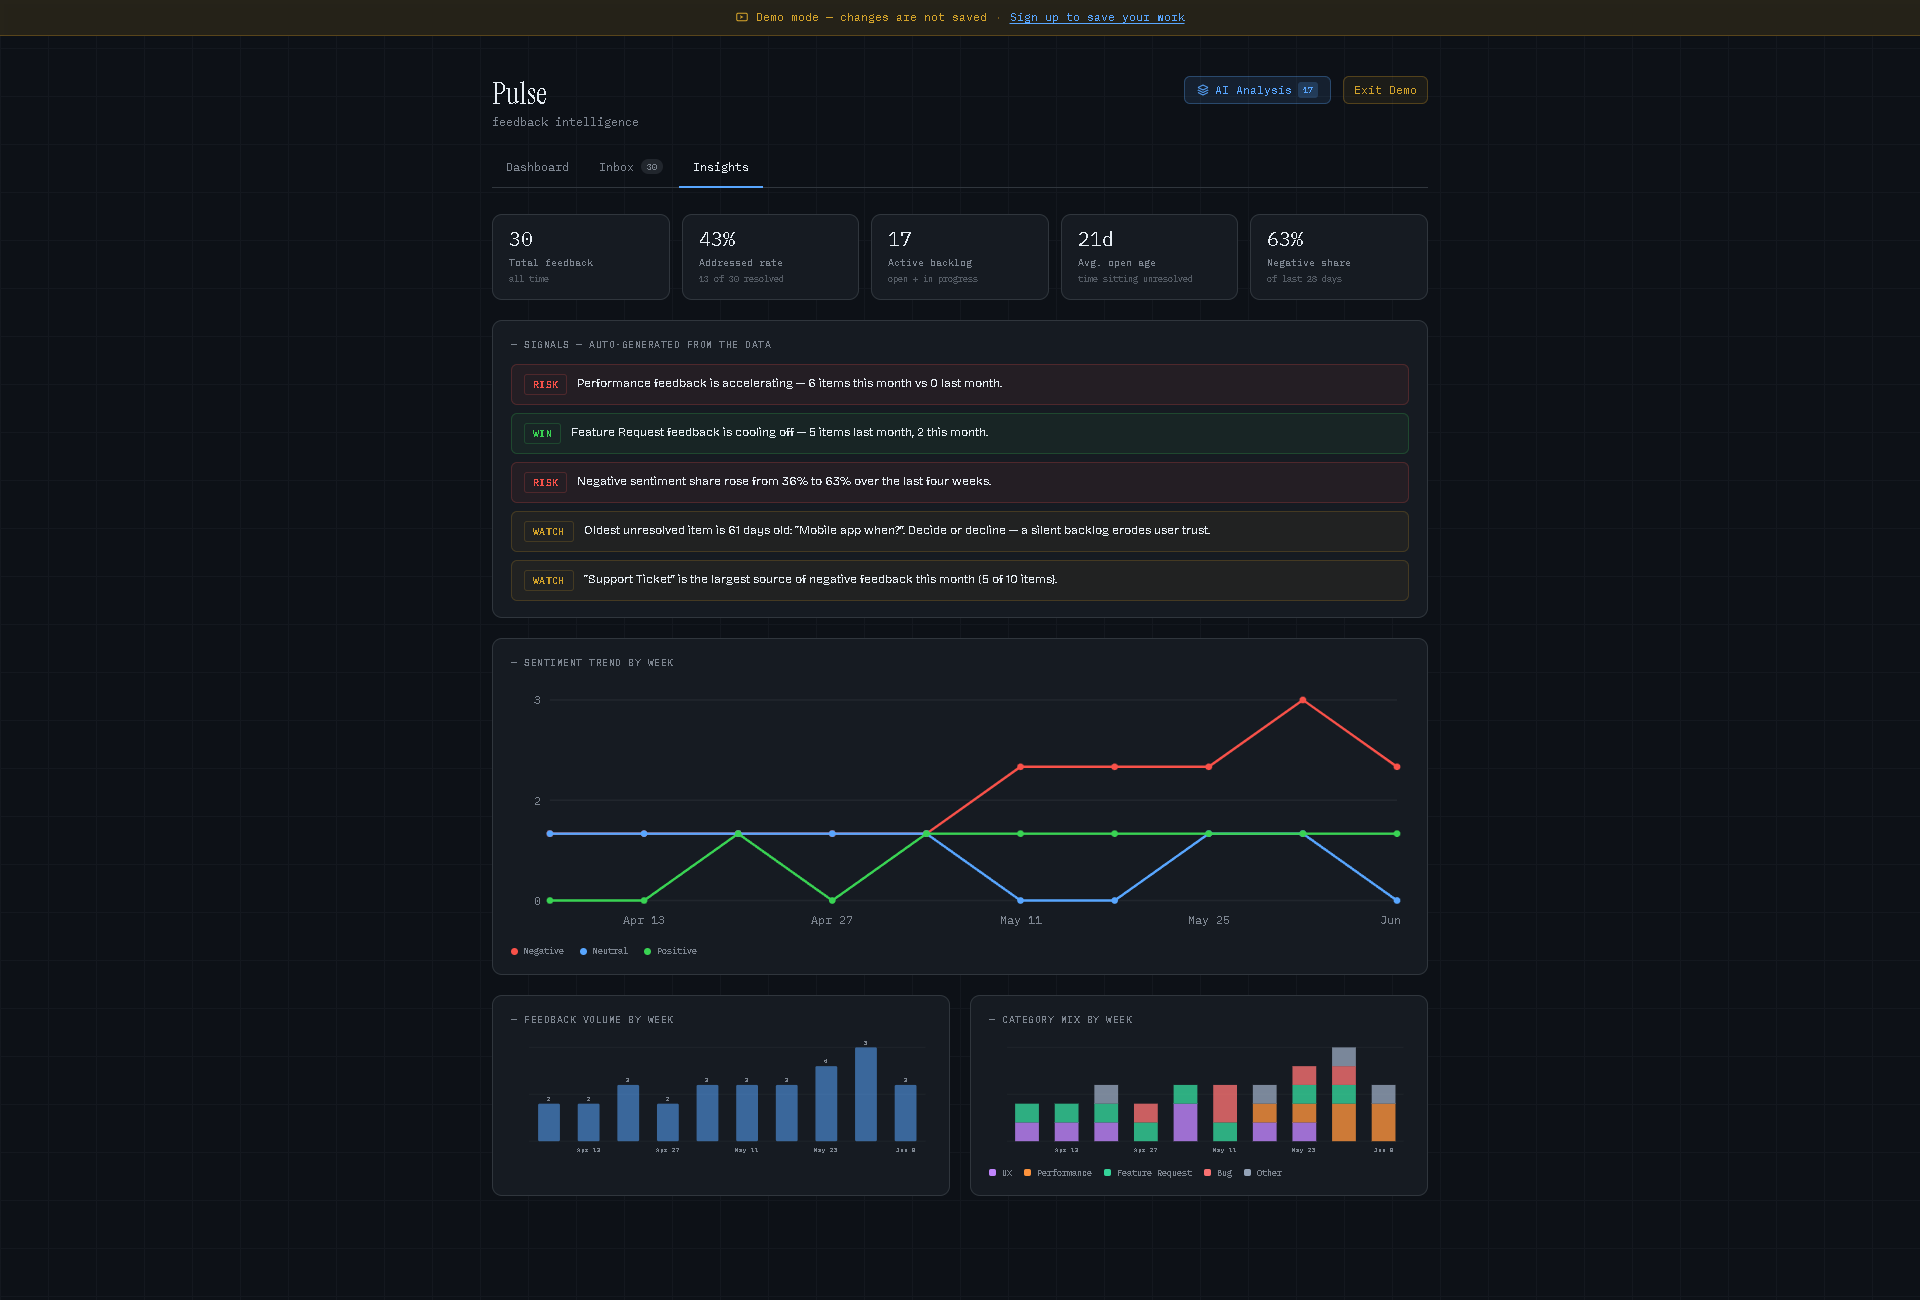
Task: Click the WIN signal about Feature Request cooling
Action: click(x=960, y=433)
